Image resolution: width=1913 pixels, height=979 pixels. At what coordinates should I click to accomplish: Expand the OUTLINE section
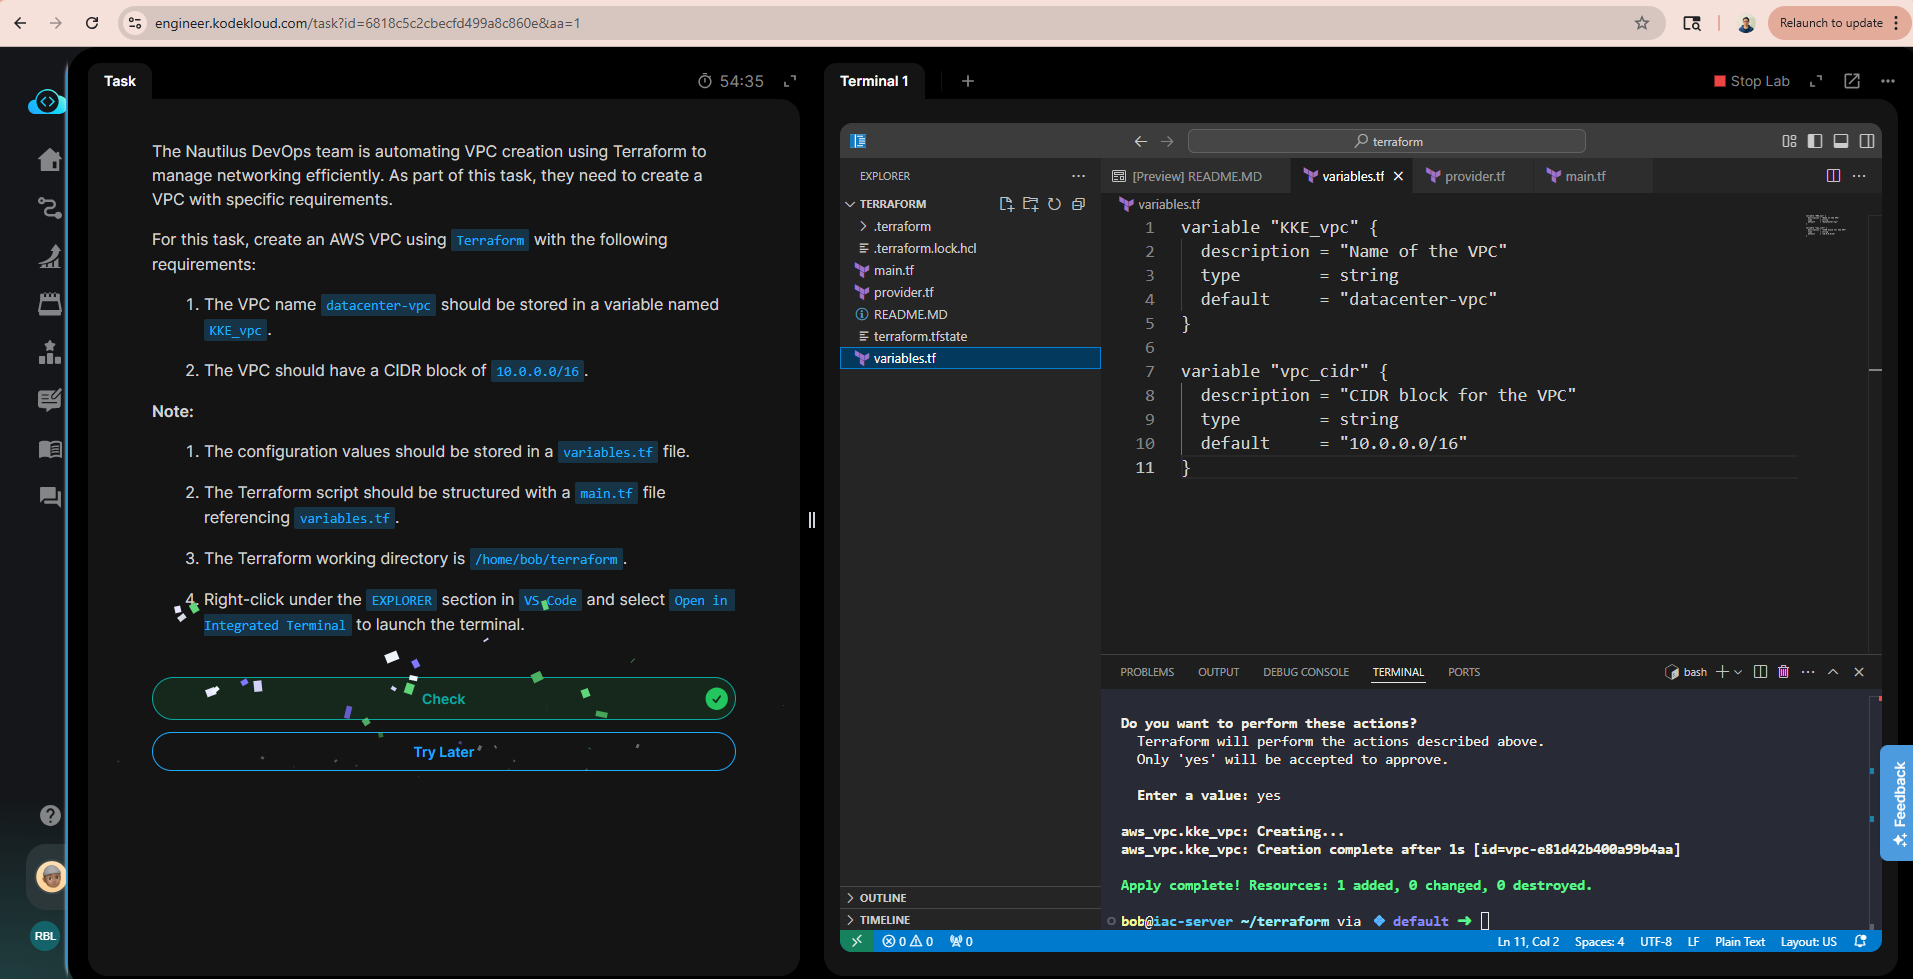pyautogui.click(x=882, y=898)
